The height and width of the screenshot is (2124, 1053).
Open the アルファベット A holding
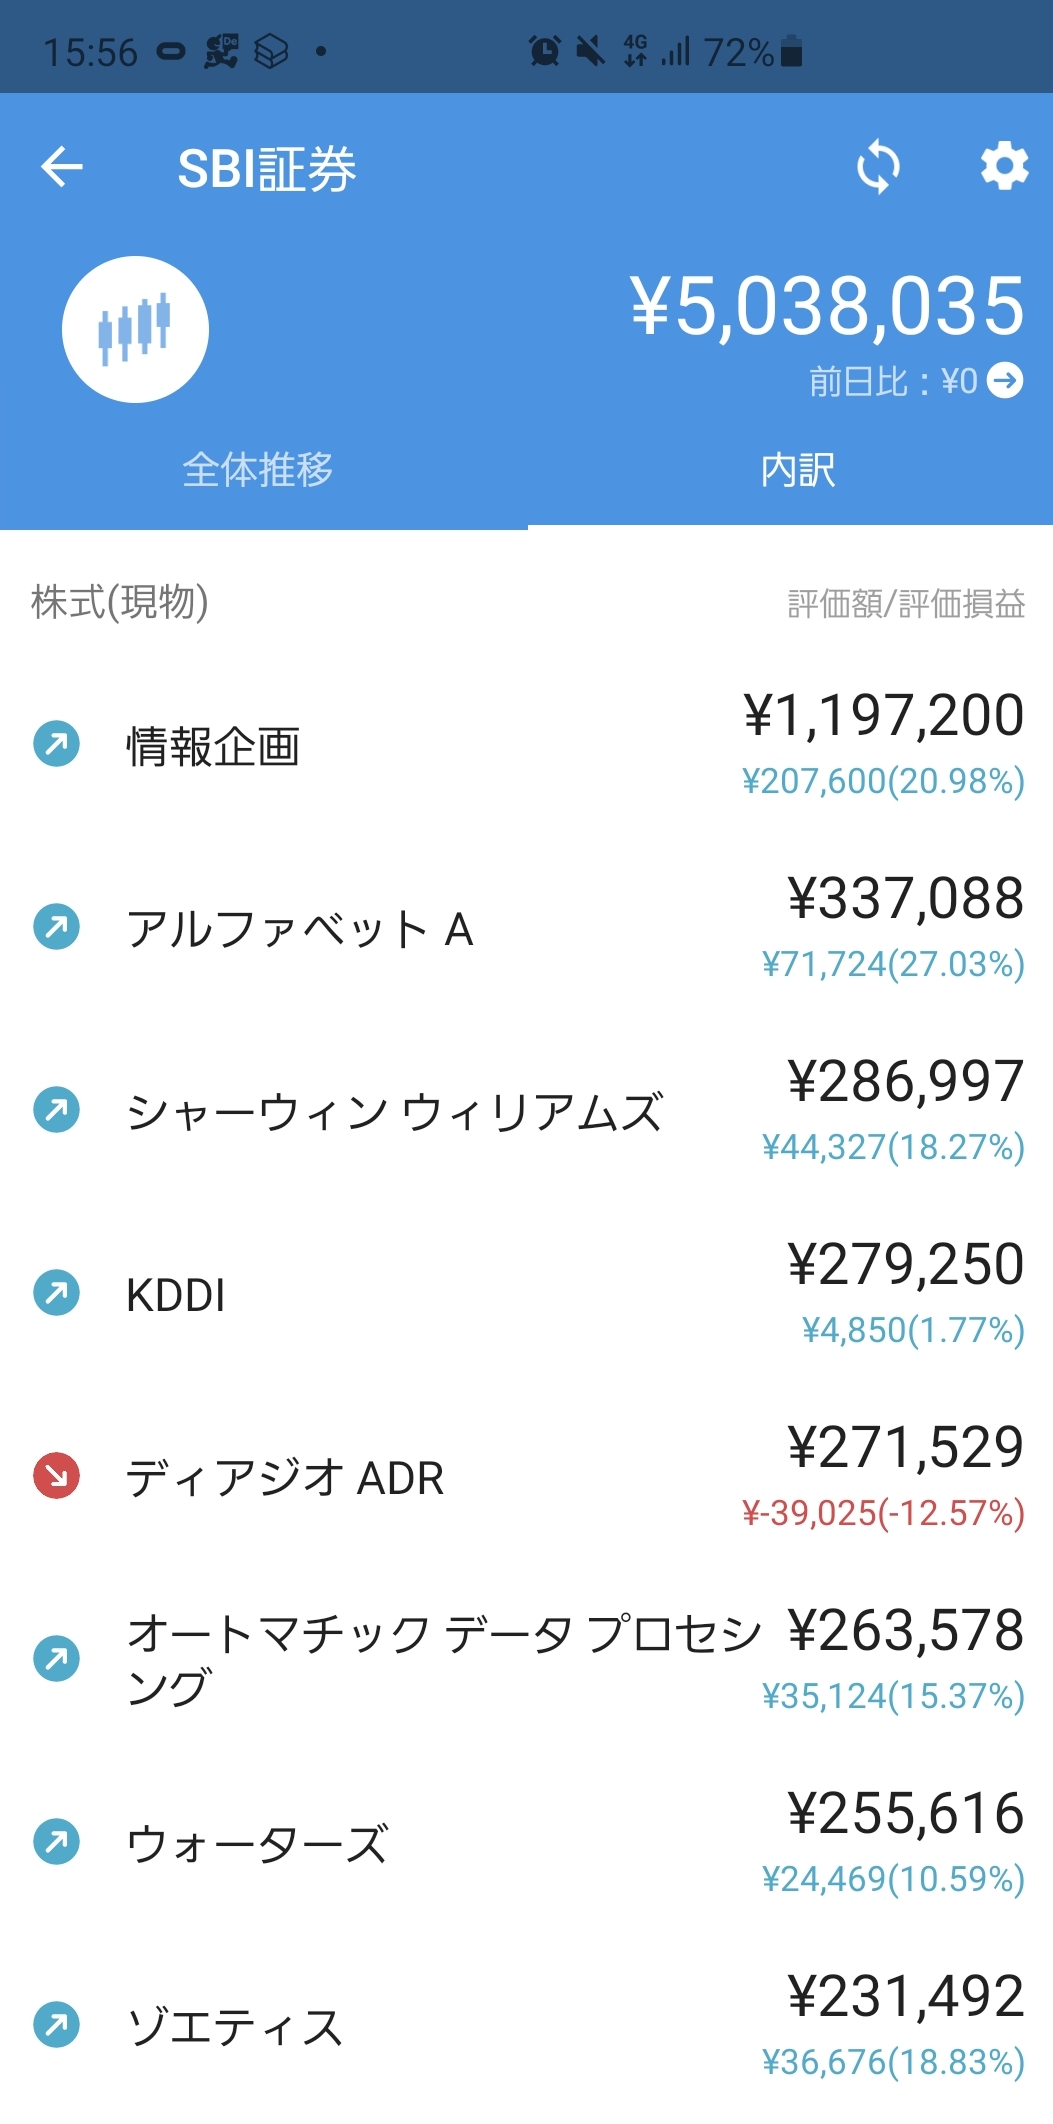click(299, 929)
